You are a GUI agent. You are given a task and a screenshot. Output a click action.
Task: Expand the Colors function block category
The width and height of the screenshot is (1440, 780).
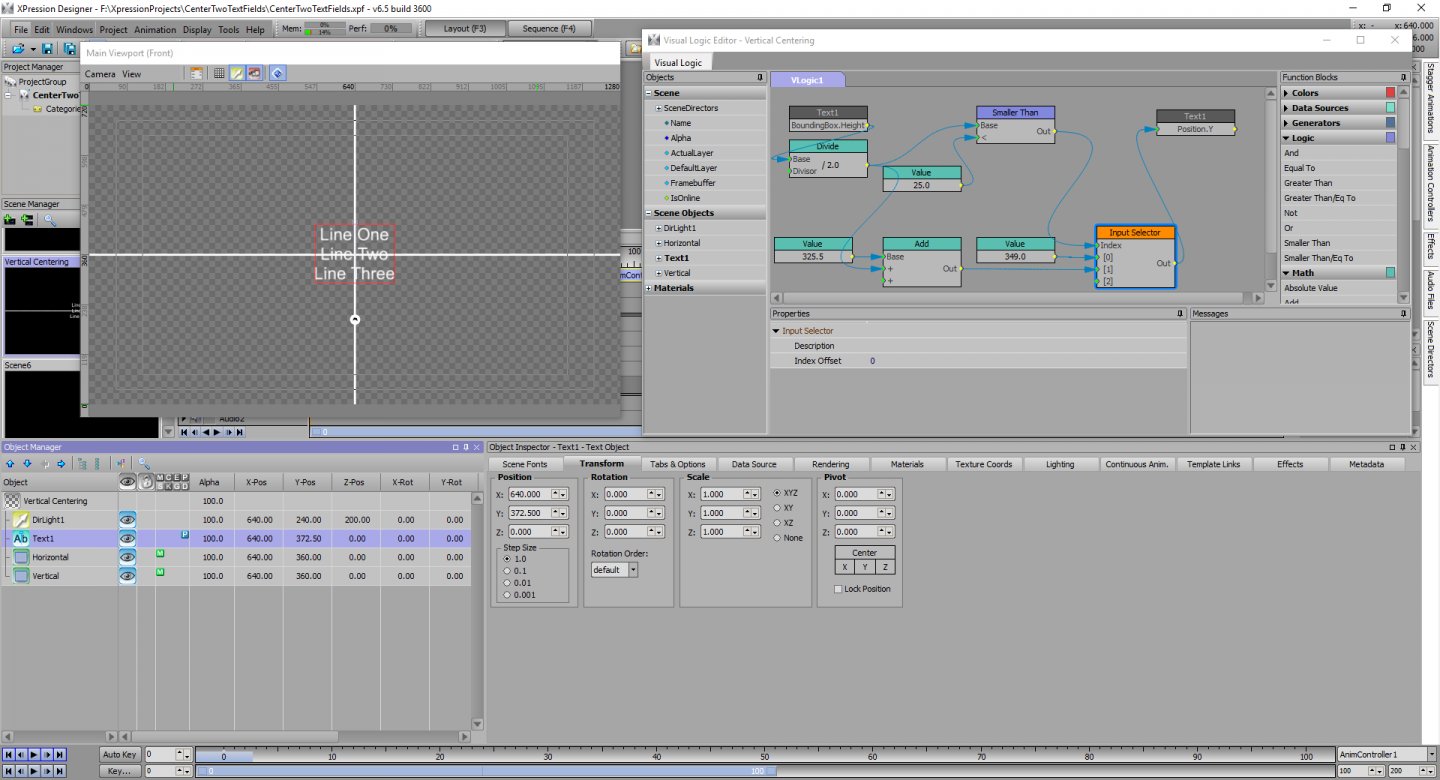pyautogui.click(x=1286, y=93)
